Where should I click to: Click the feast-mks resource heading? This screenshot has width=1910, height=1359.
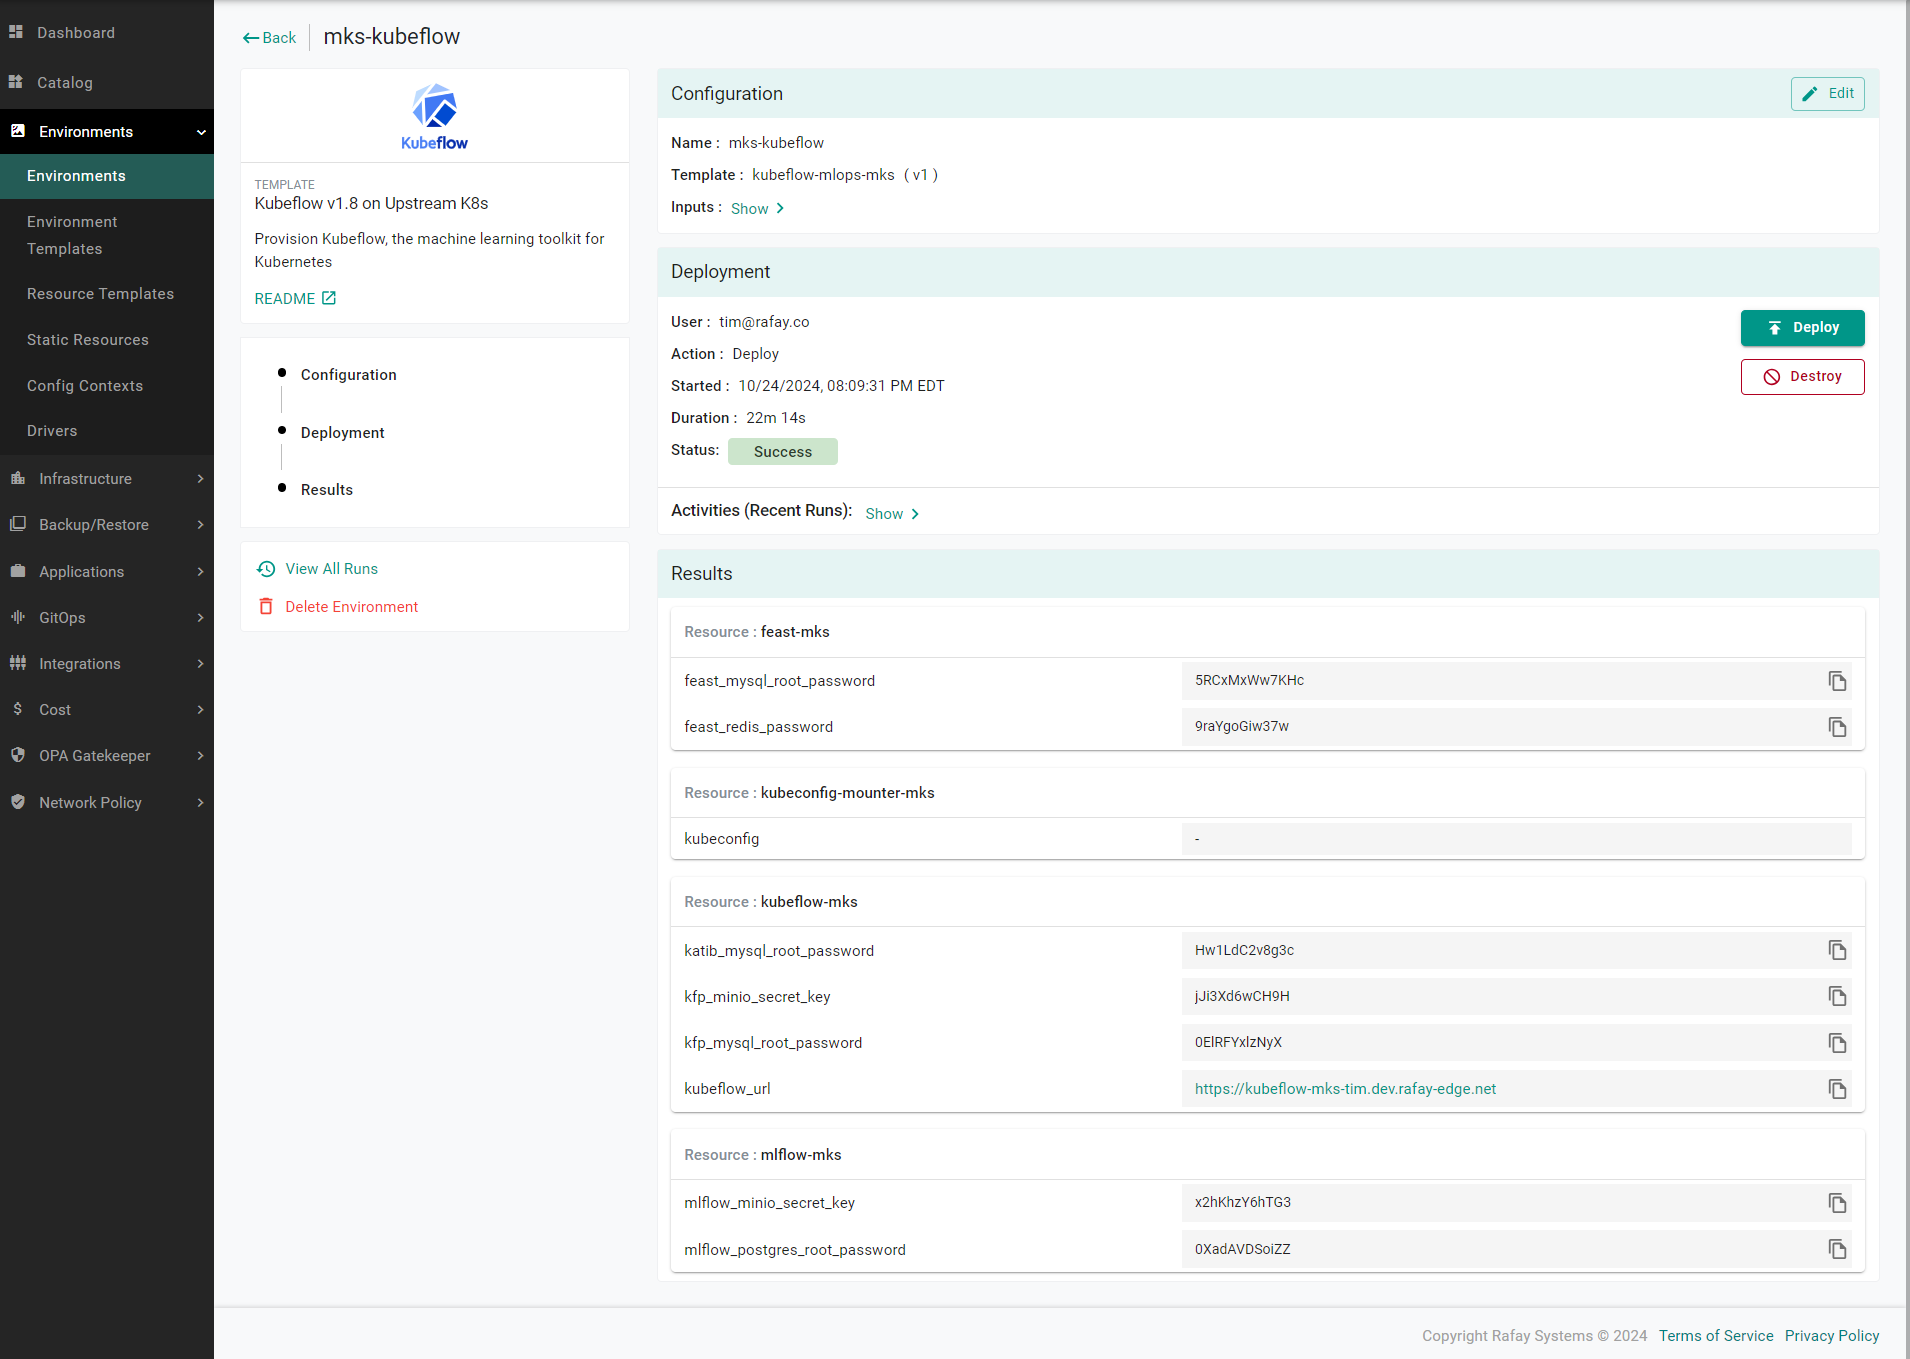[757, 632]
